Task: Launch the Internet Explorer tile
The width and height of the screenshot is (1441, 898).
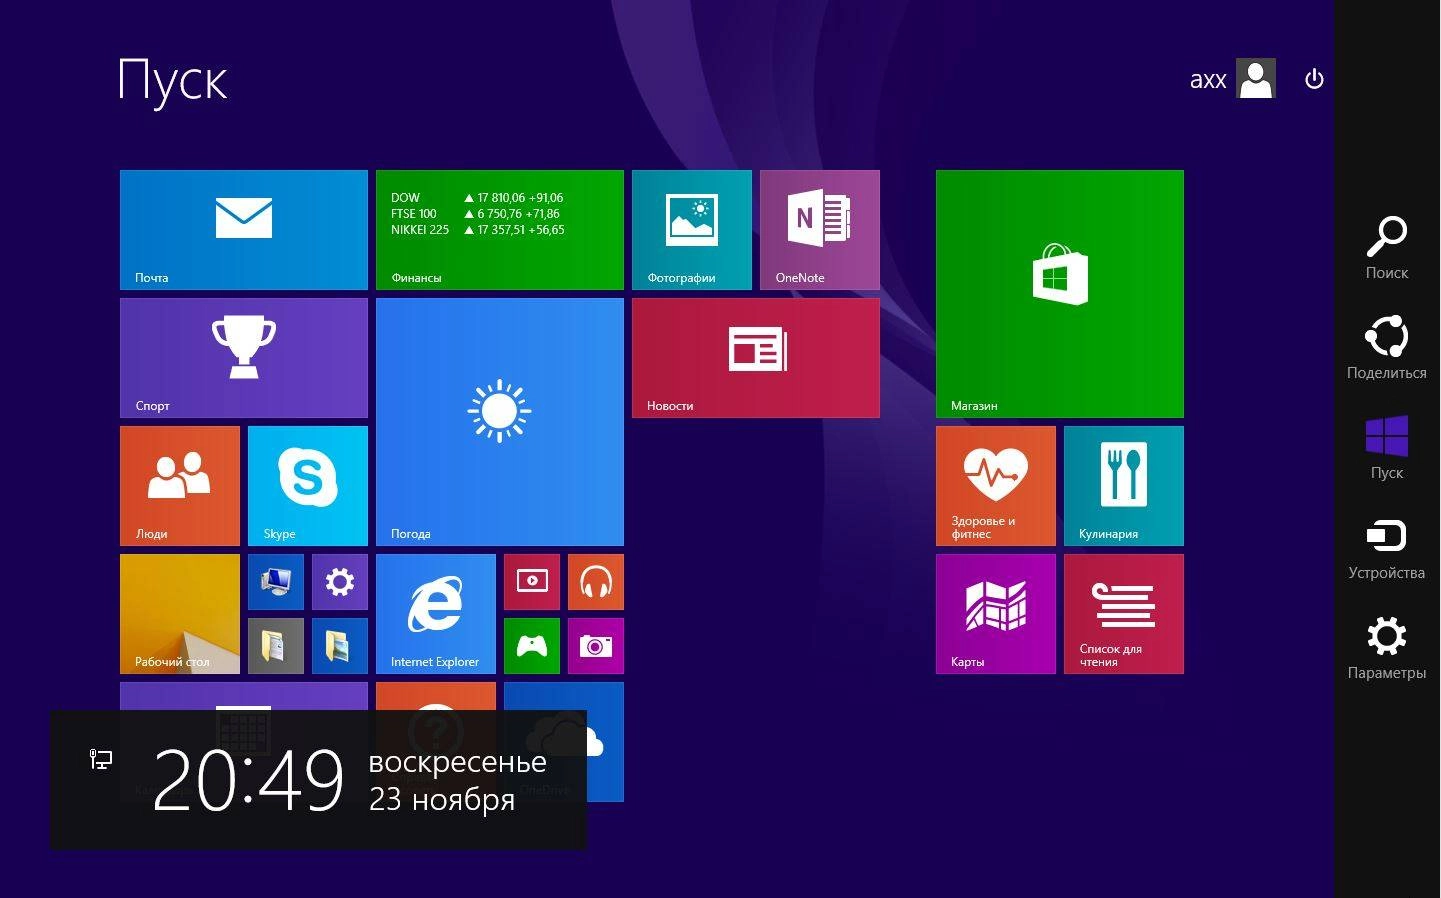Action: [436, 614]
